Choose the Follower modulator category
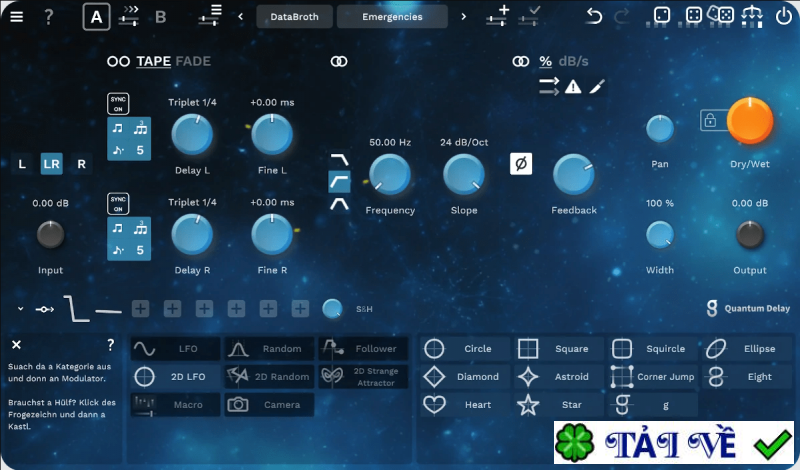Screen dimensions: 800x470 [x=363, y=349]
